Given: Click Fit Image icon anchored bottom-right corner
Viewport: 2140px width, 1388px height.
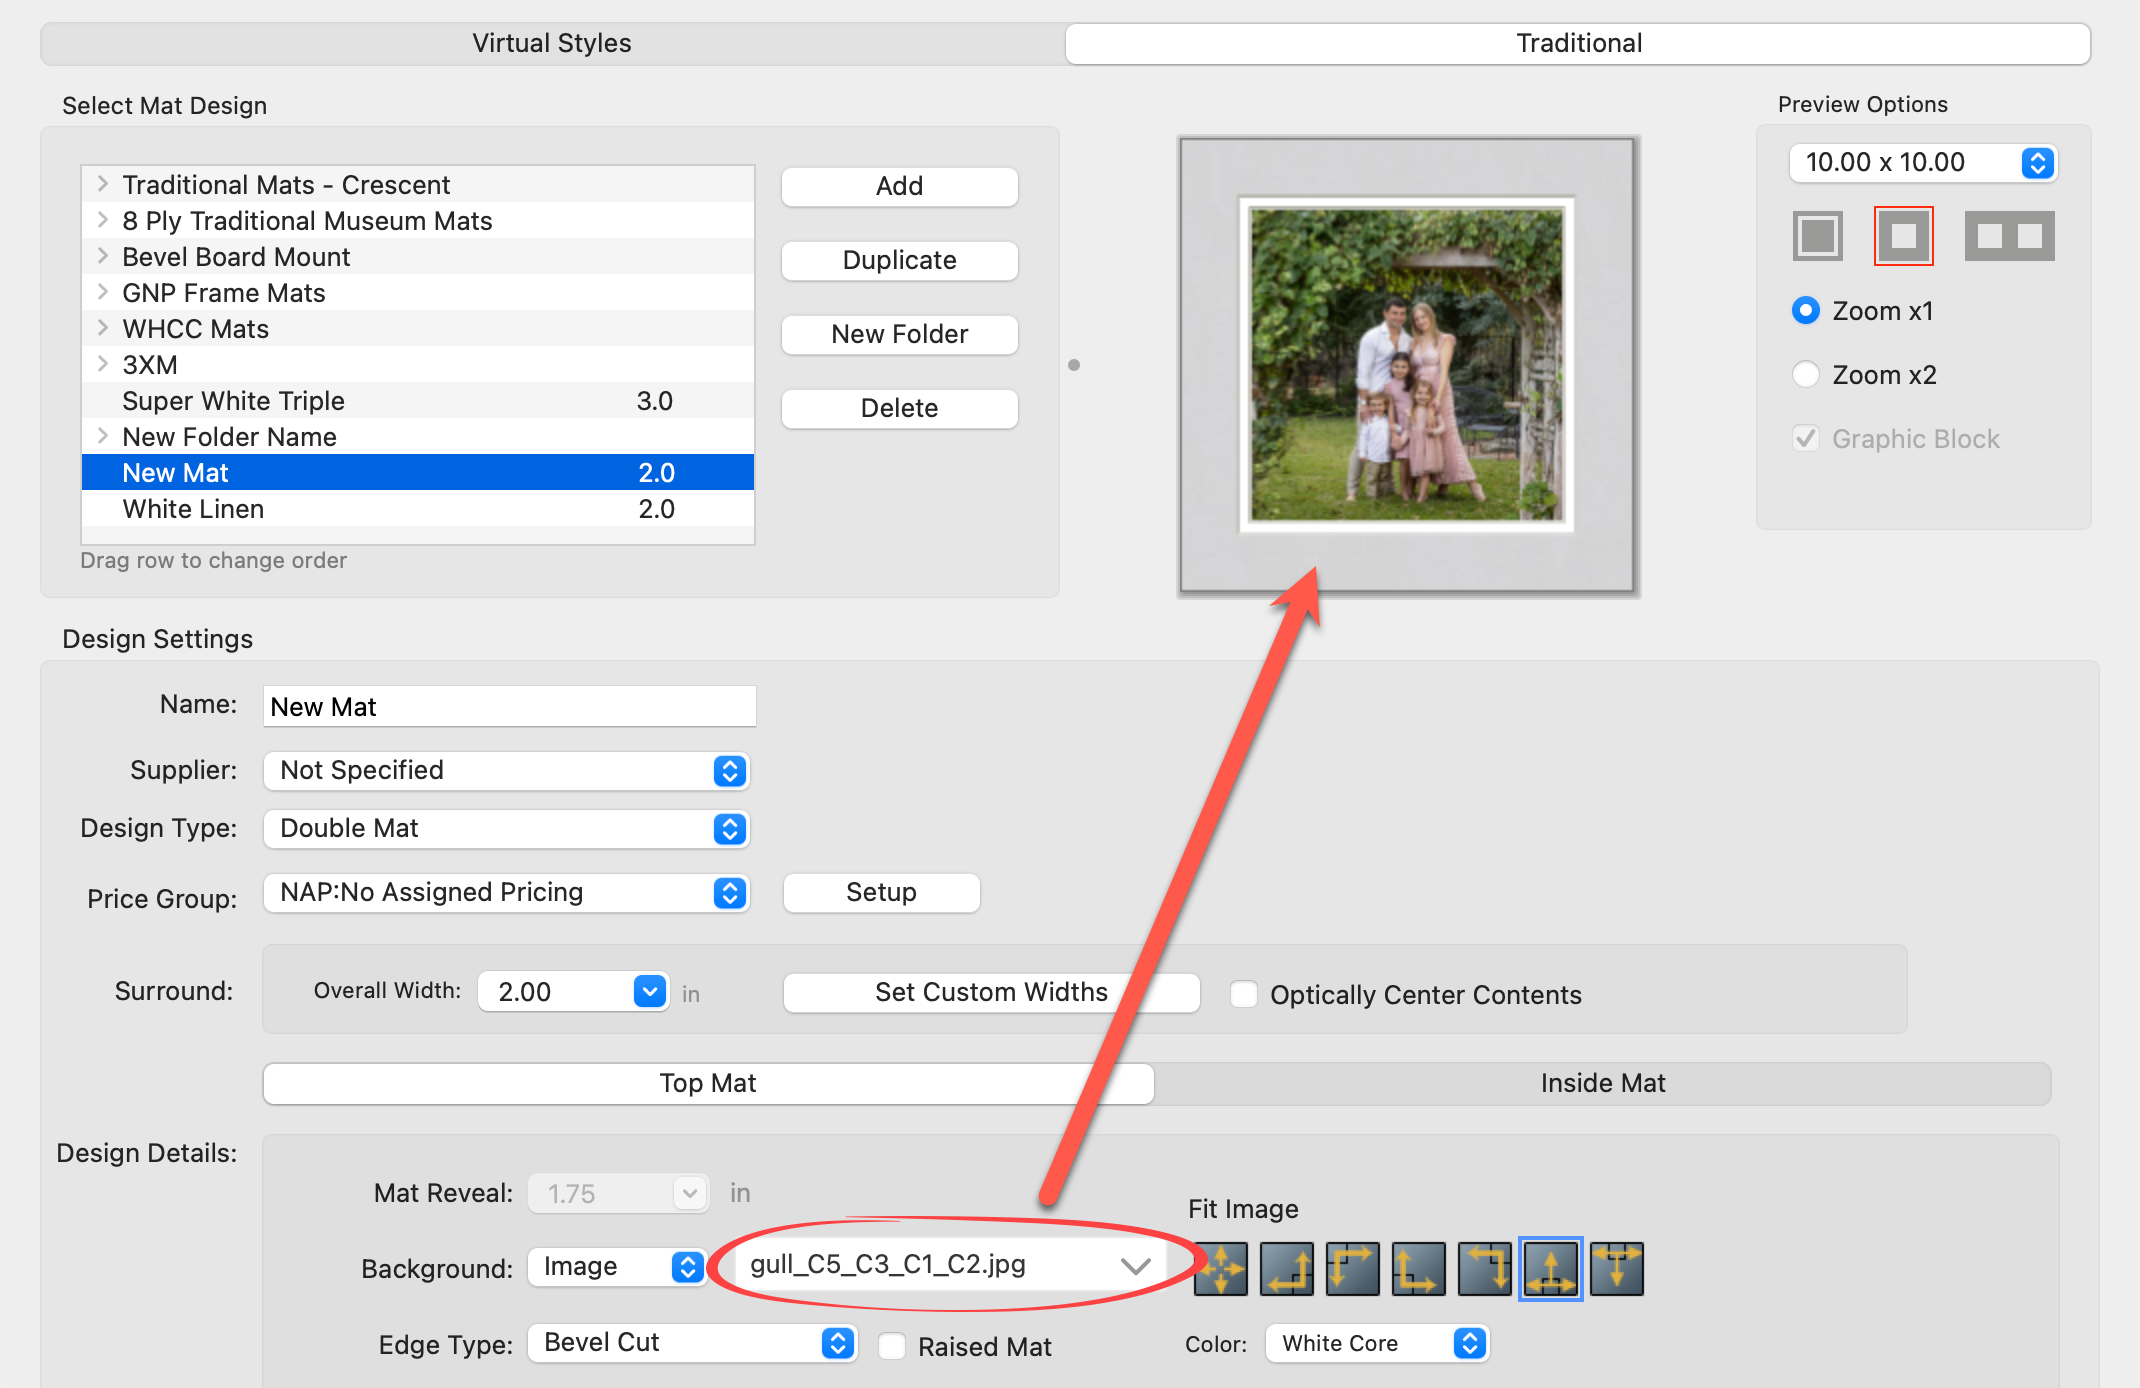Looking at the screenshot, I should pyautogui.click(x=1287, y=1269).
